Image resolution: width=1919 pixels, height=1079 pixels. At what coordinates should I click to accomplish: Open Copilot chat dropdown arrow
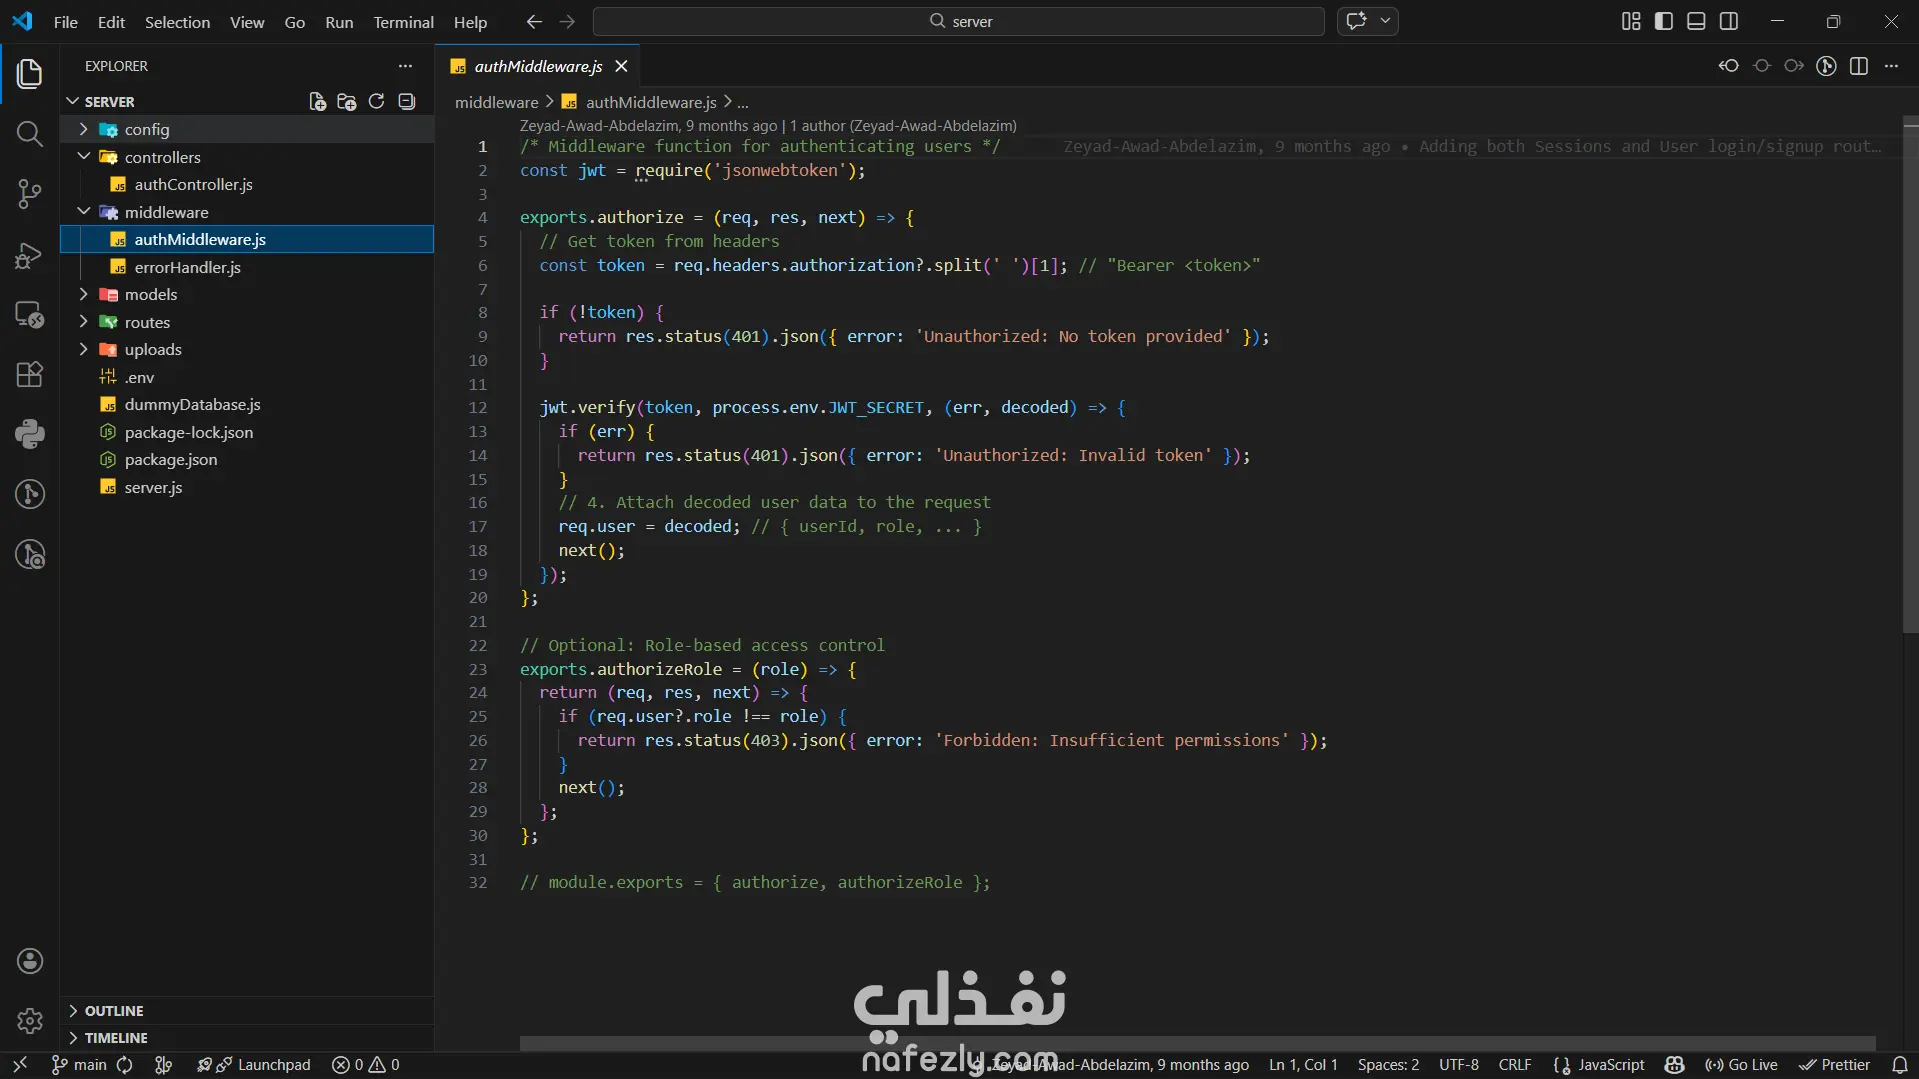point(1385,21)
